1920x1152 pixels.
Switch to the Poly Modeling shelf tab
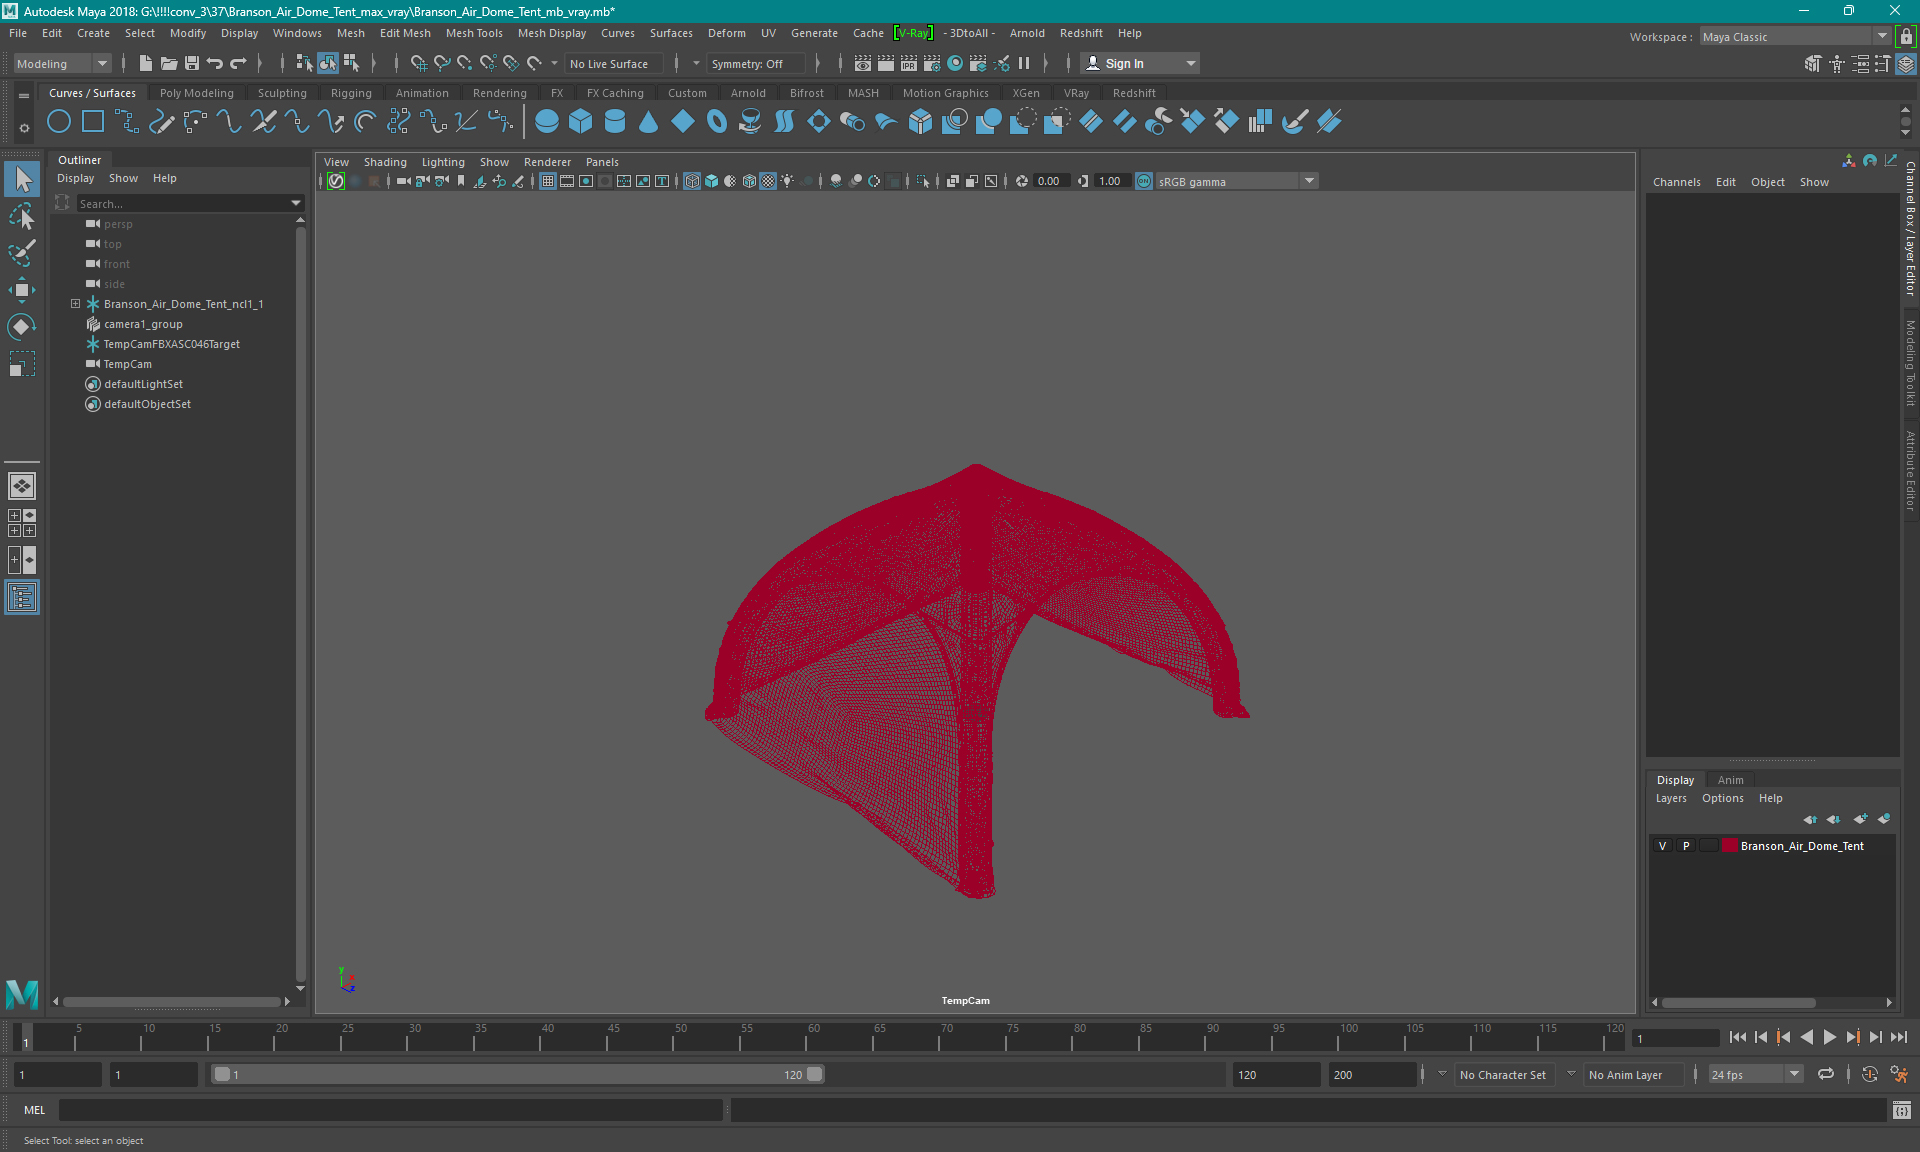pyautogui.click(x=196, y=93)
